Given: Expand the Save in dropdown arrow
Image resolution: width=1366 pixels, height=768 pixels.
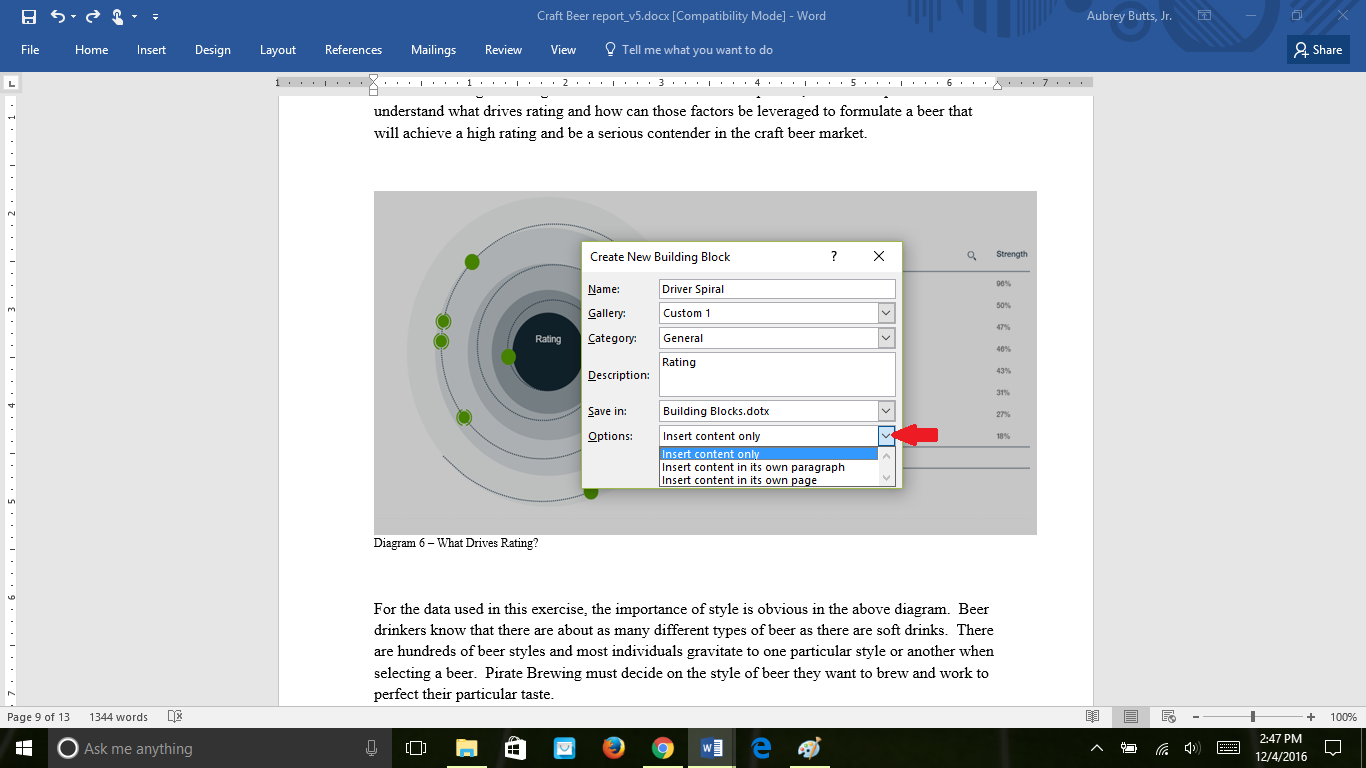Looking at the screenshot, I should [x=886, y=411].
